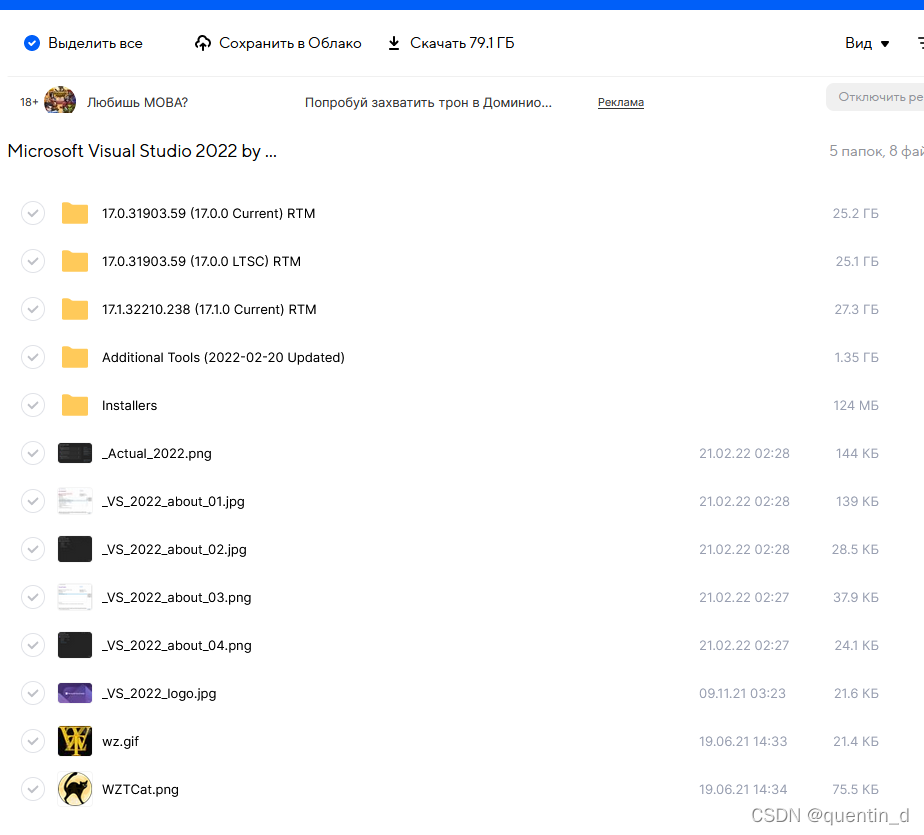
Task: Click file name _VS_2022_logo.jpg
Action: pos(159,694)
